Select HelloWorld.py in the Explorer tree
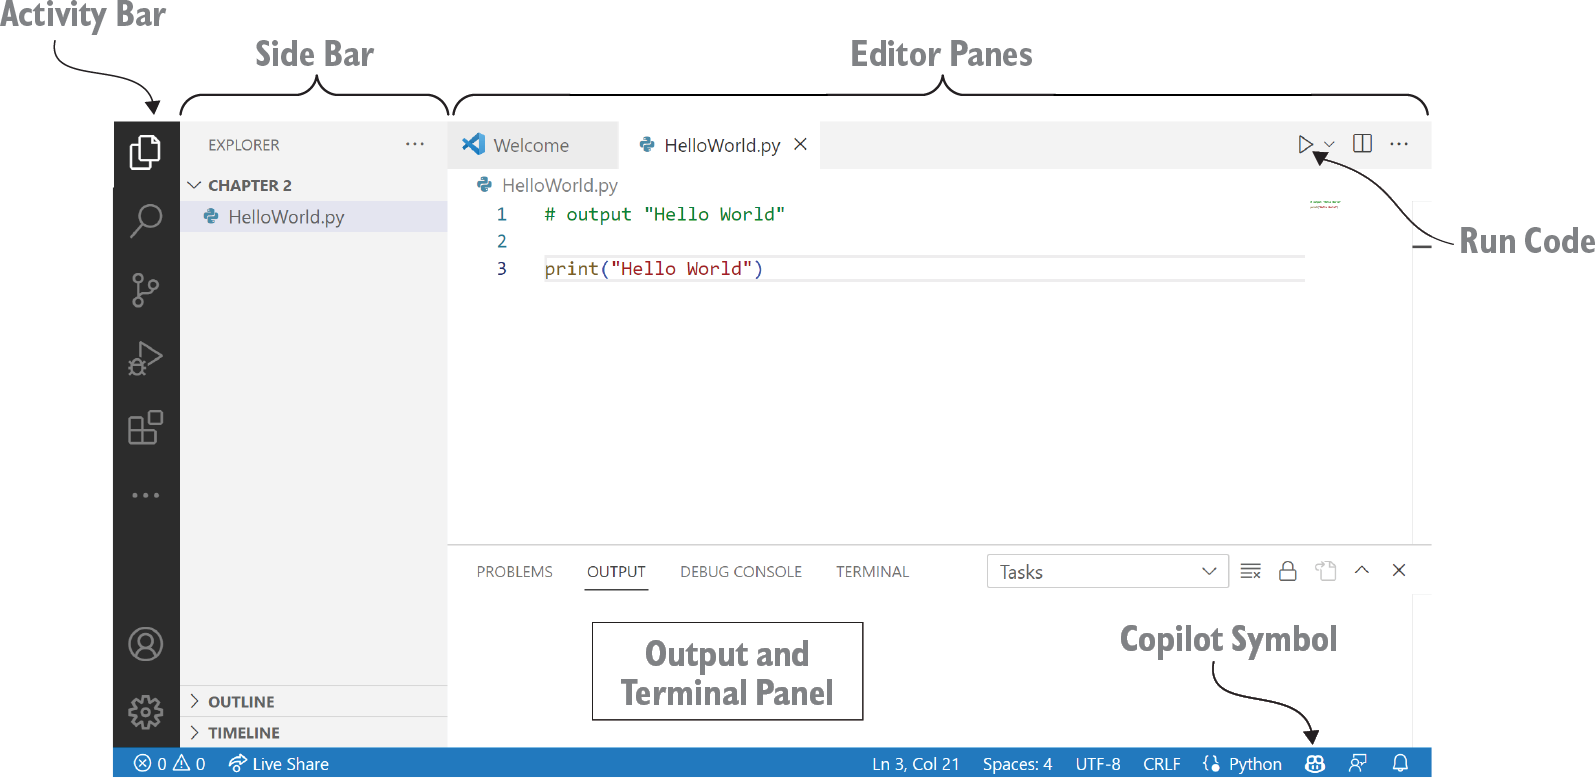 [286, 217]
